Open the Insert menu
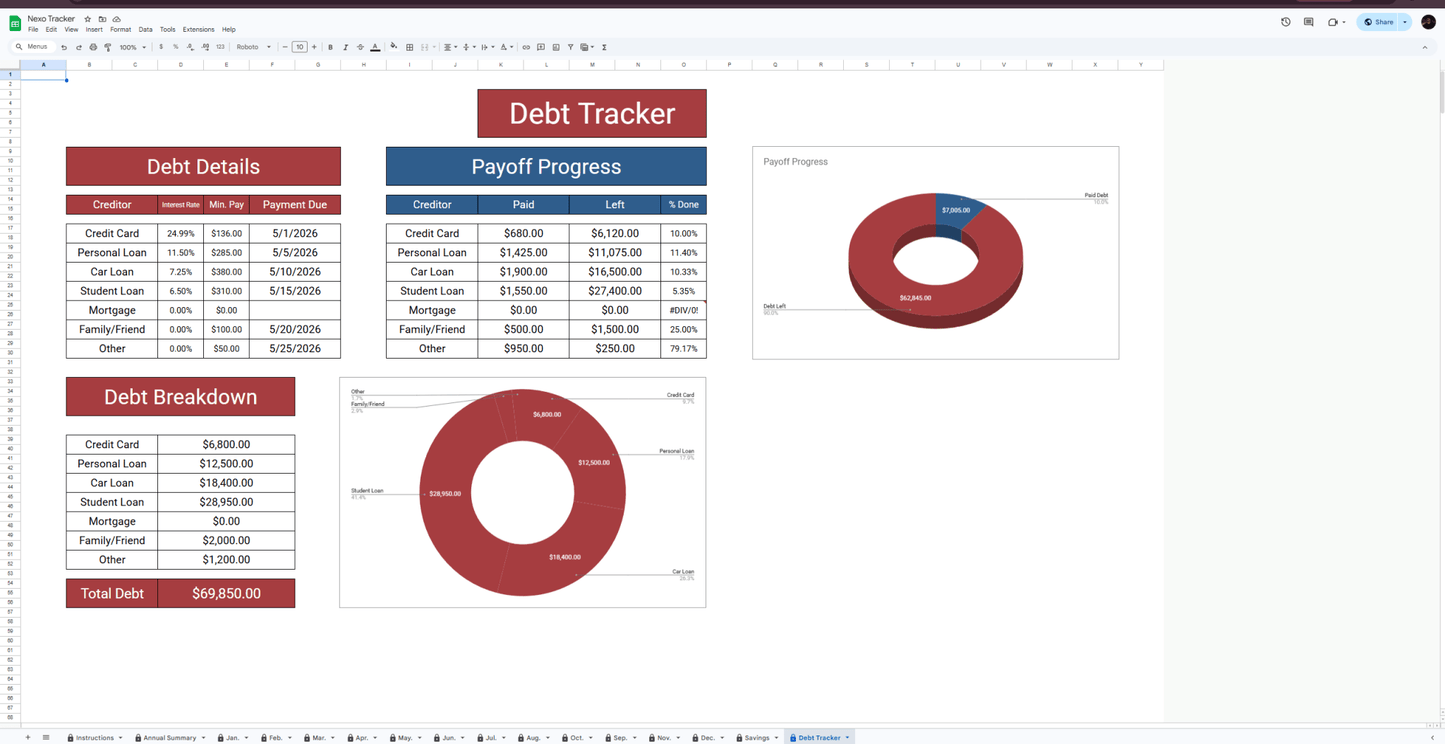Image resolution: width=1445 pixels, height=744 pixels. [94, 30]
